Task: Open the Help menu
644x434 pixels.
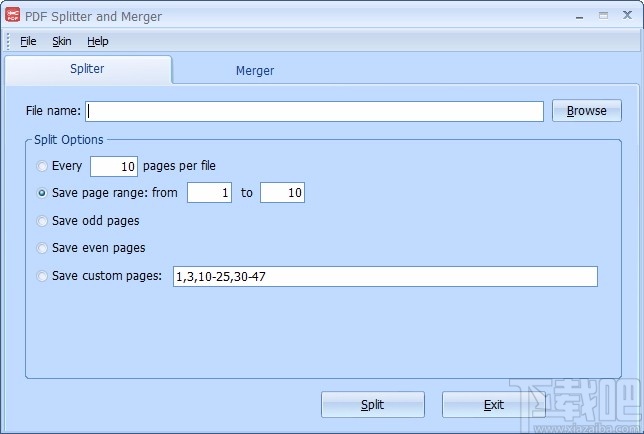Action: (98, 41)
